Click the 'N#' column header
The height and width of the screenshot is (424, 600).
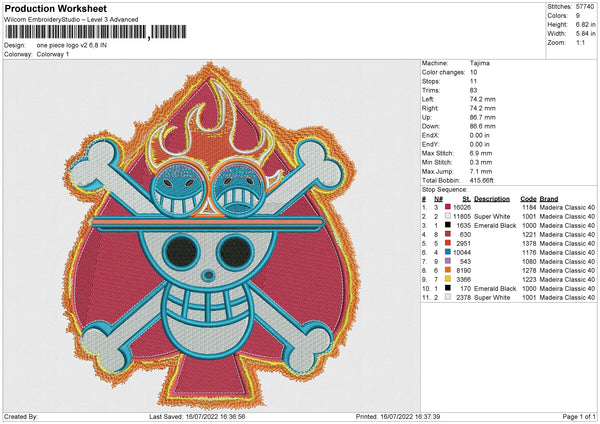point(438,199)
